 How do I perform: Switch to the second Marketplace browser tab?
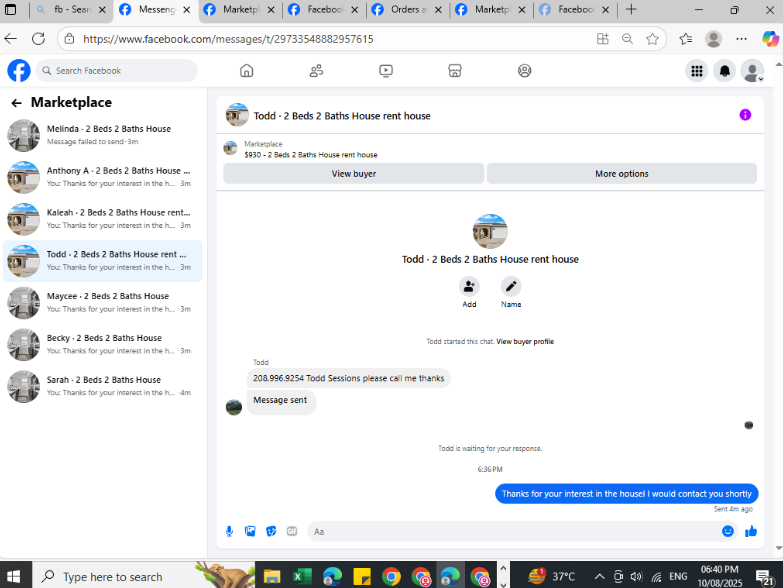pos(492,9)
